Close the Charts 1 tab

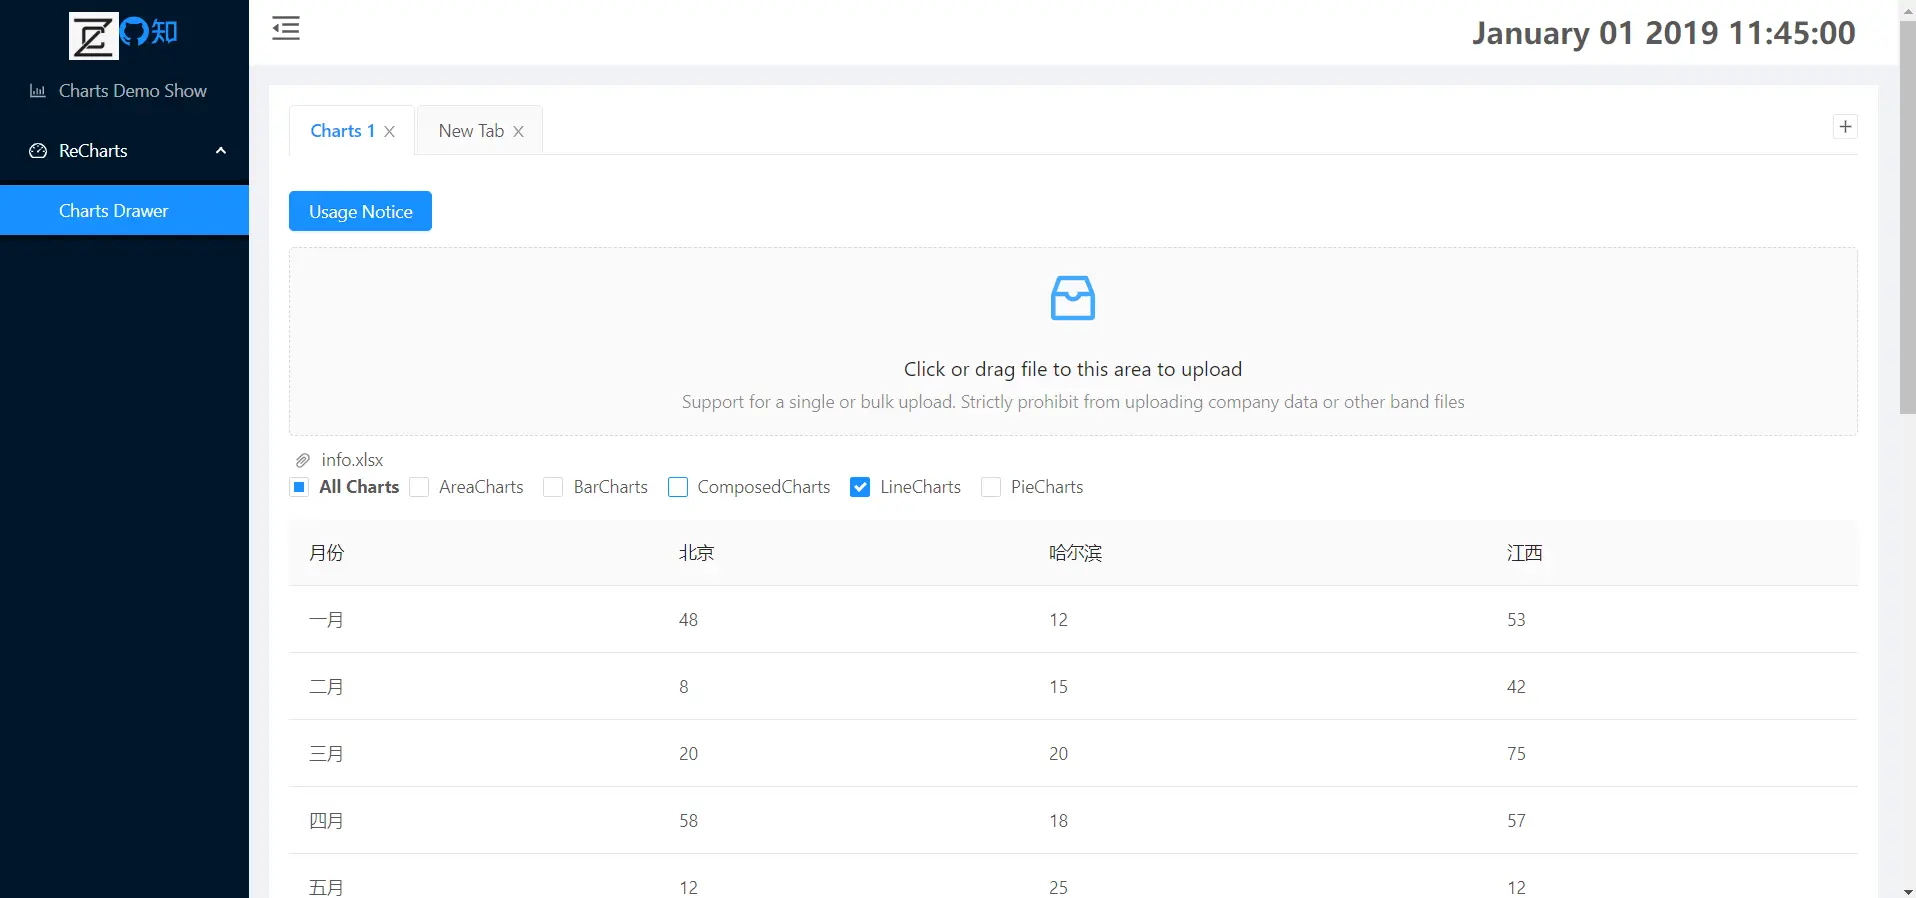[x=390, y=131]
